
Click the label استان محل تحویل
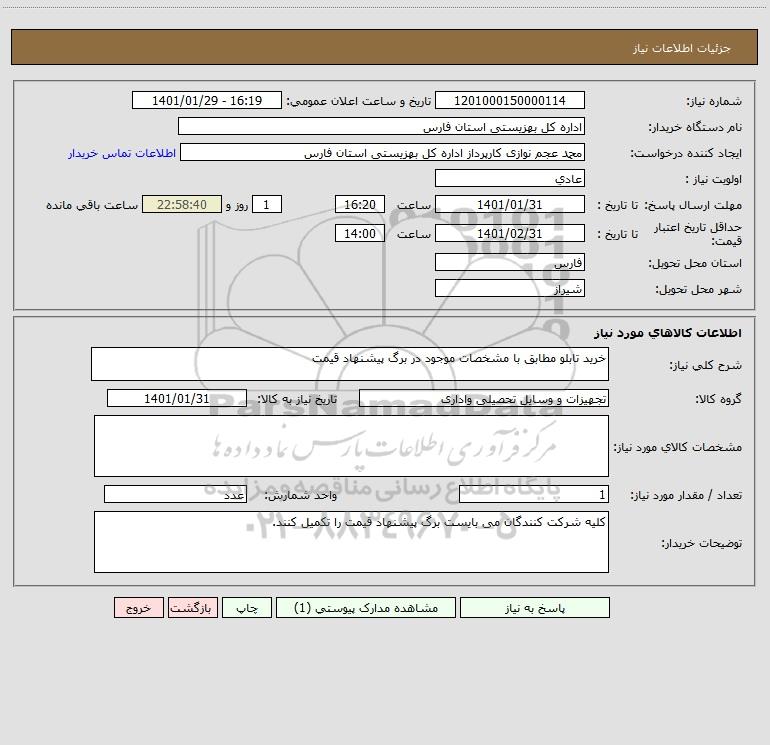695,263
